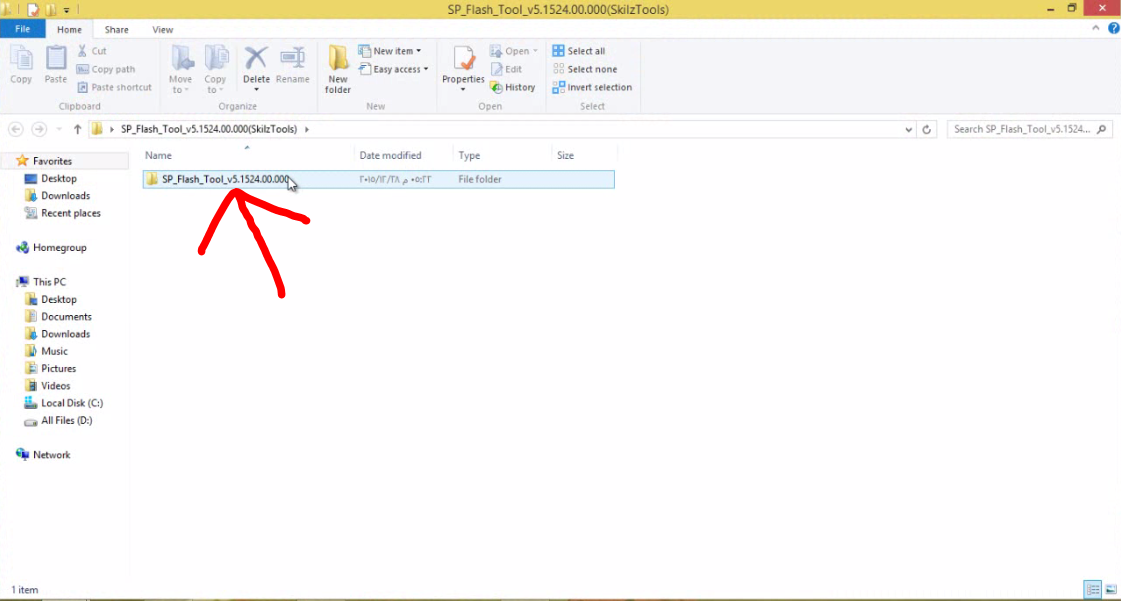Click the breadcrumb SP_Flash_Tool_v5.1524.00.000(SkilzTools)
Image resolution: width=1121 pixels, height=601 pixels.
(x=209, y=129)
